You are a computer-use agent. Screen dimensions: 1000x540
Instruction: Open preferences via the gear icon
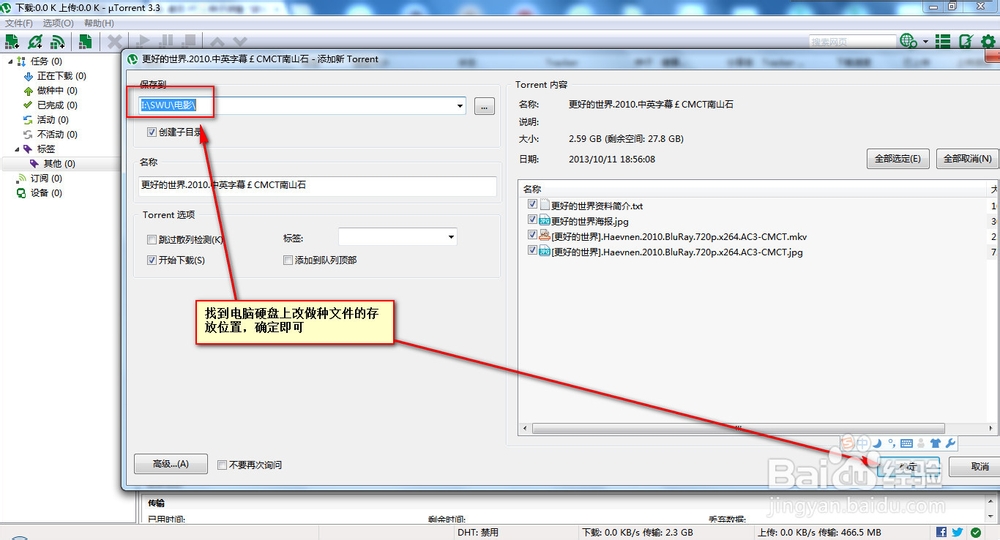click(x=988, y=41)
